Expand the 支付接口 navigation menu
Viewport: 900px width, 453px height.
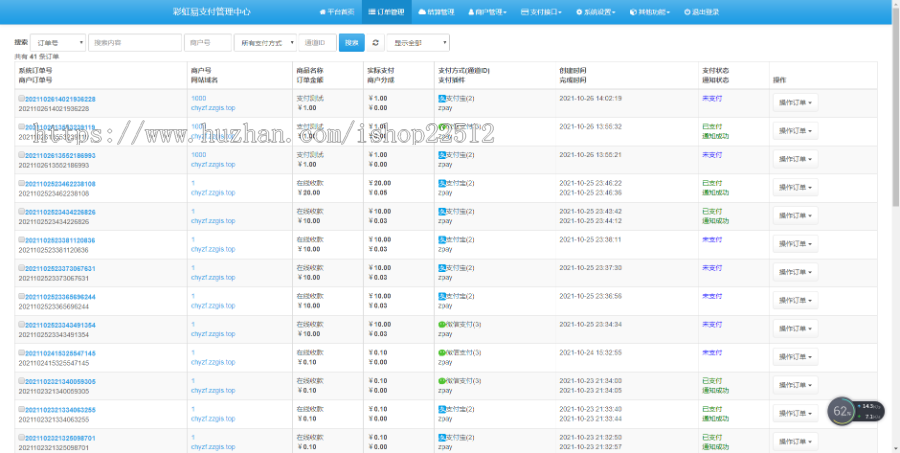(541, 12)
